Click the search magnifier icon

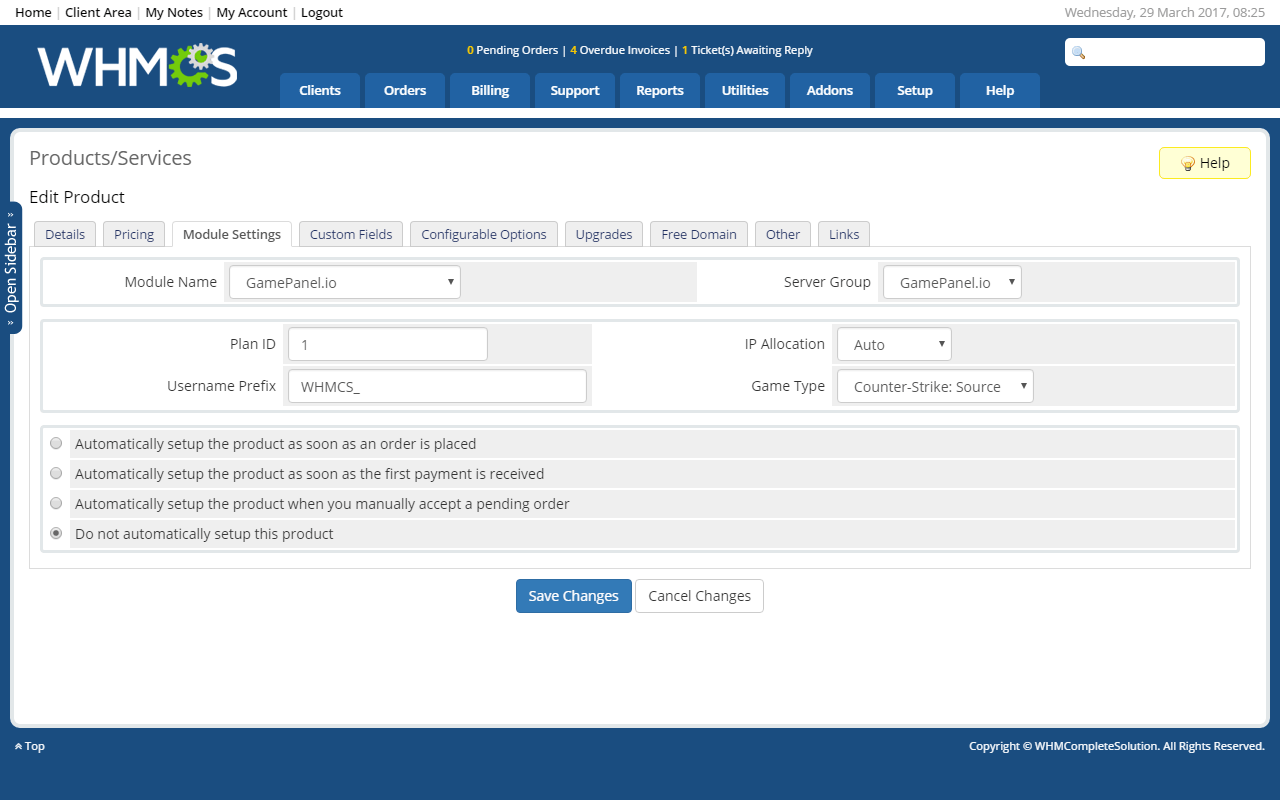pos(1078,52)
